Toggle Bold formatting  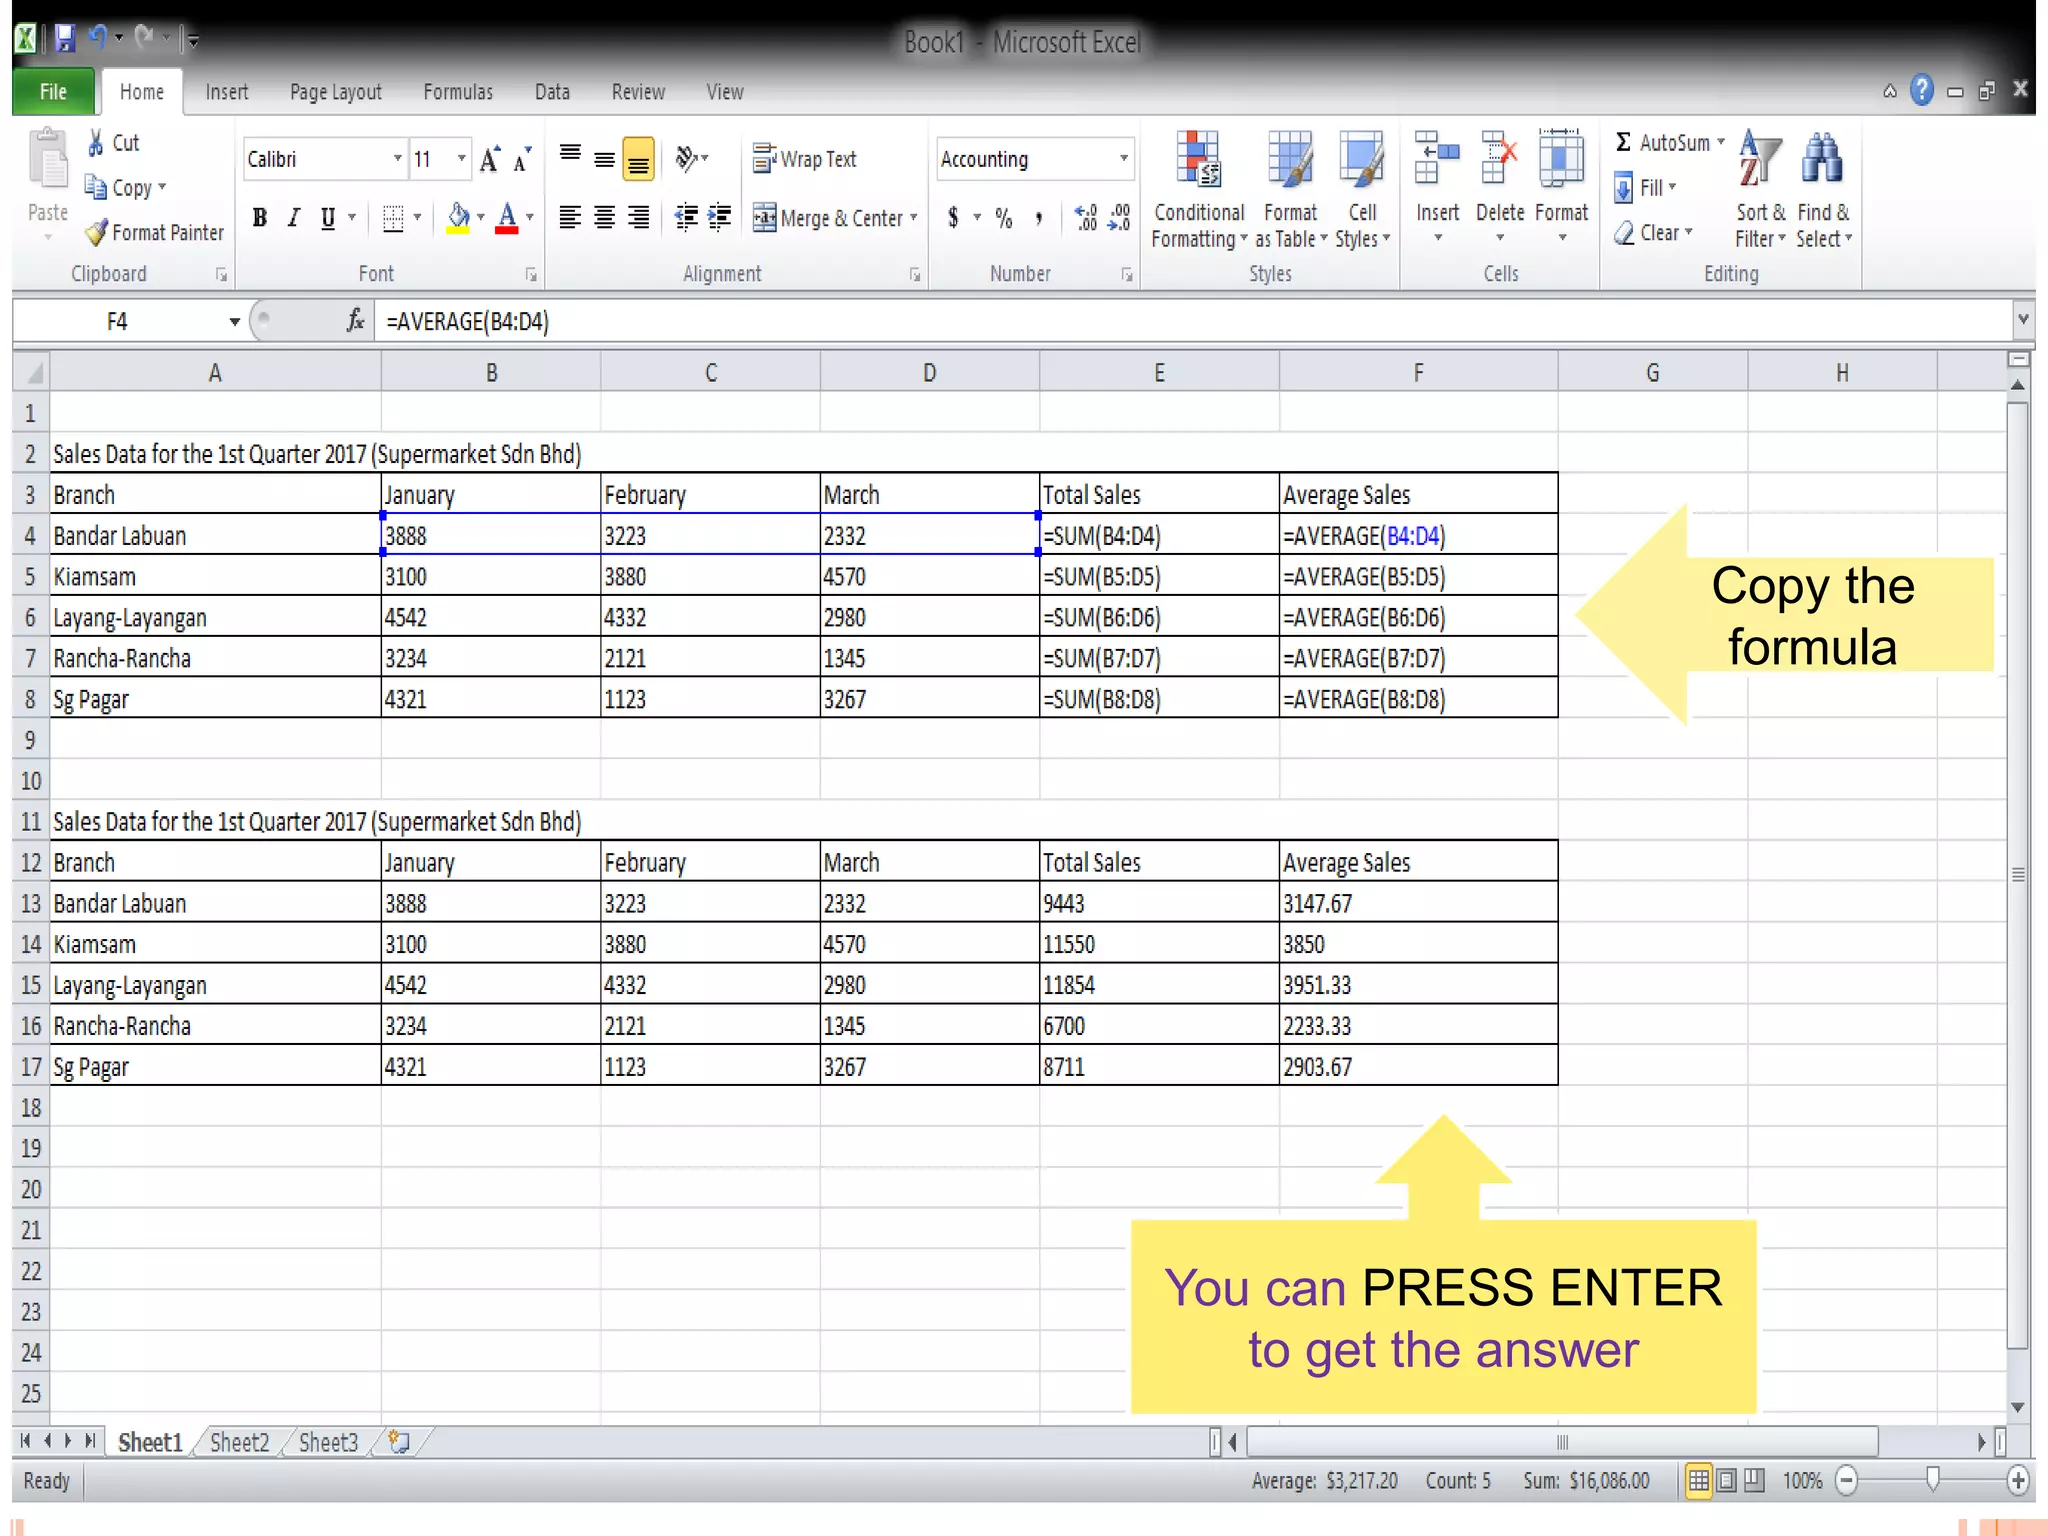click(260, 217)
